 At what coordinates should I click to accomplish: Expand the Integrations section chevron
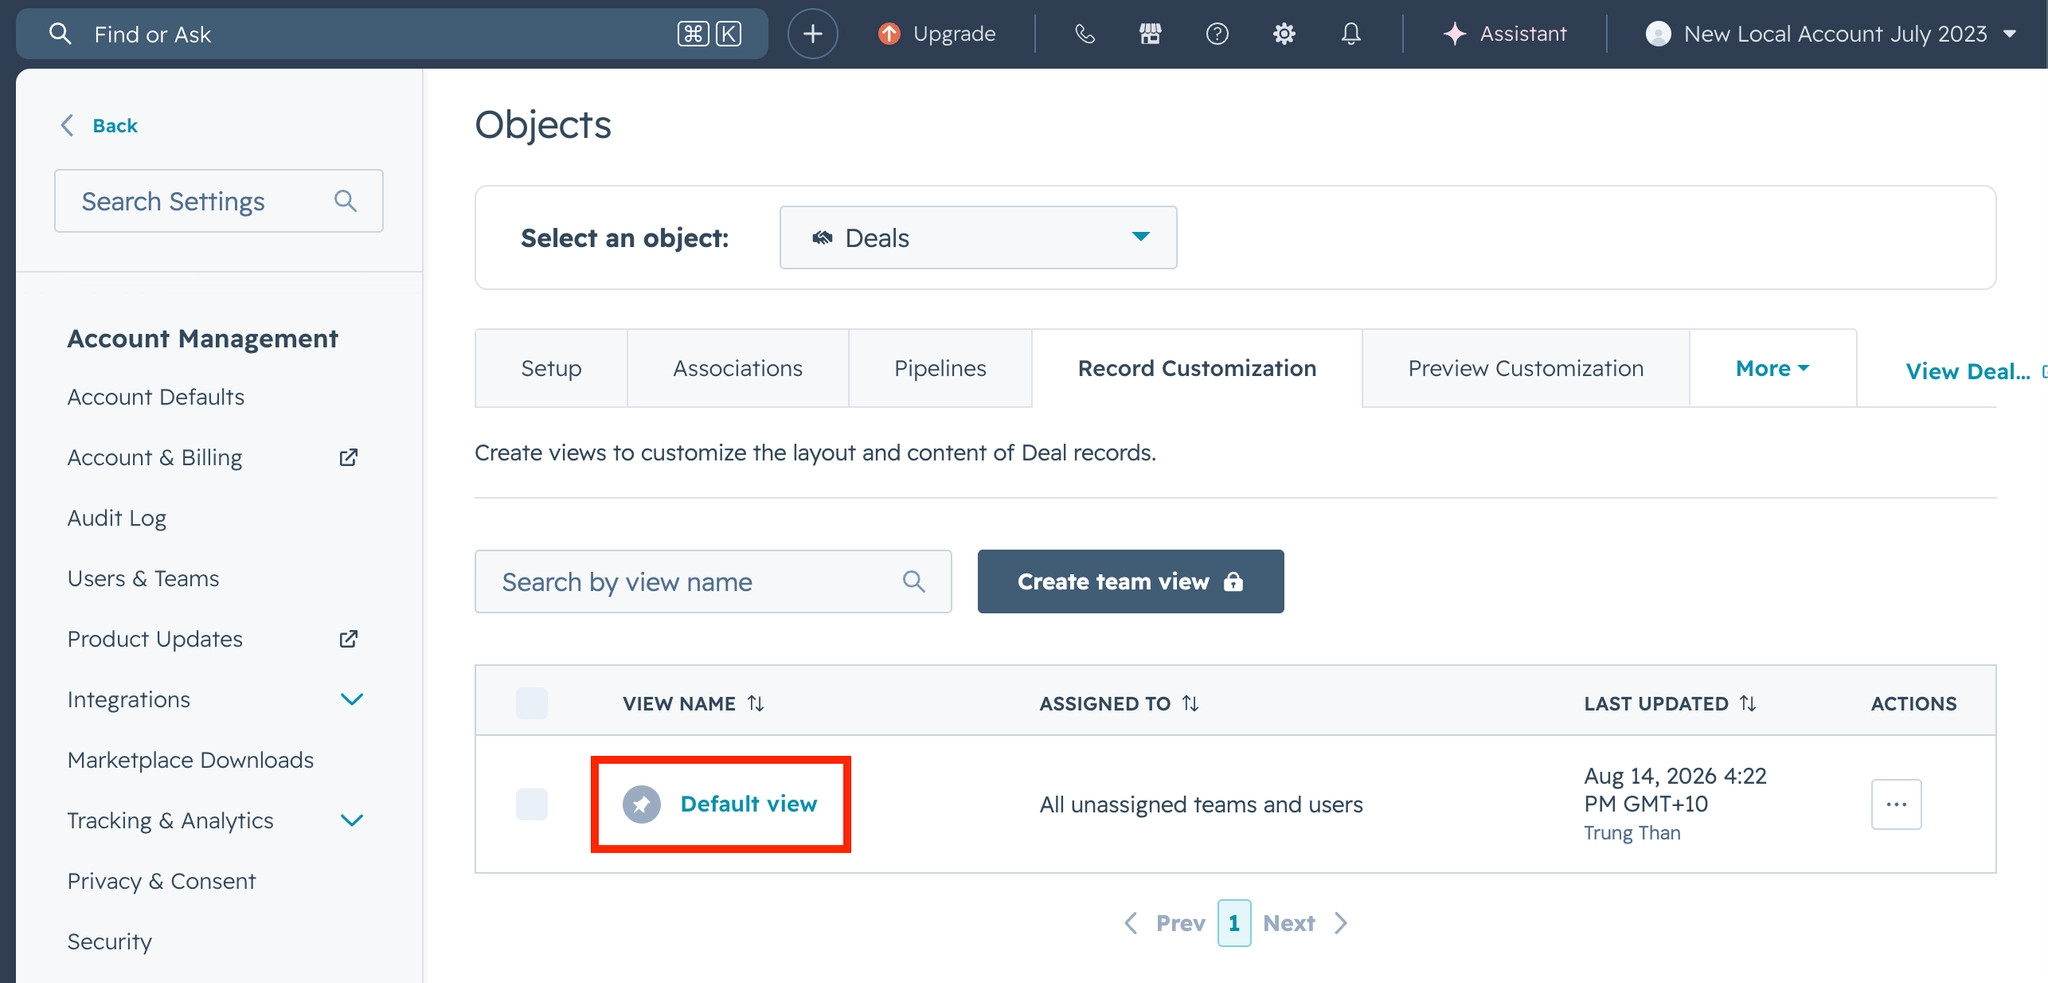pos(352,700)
